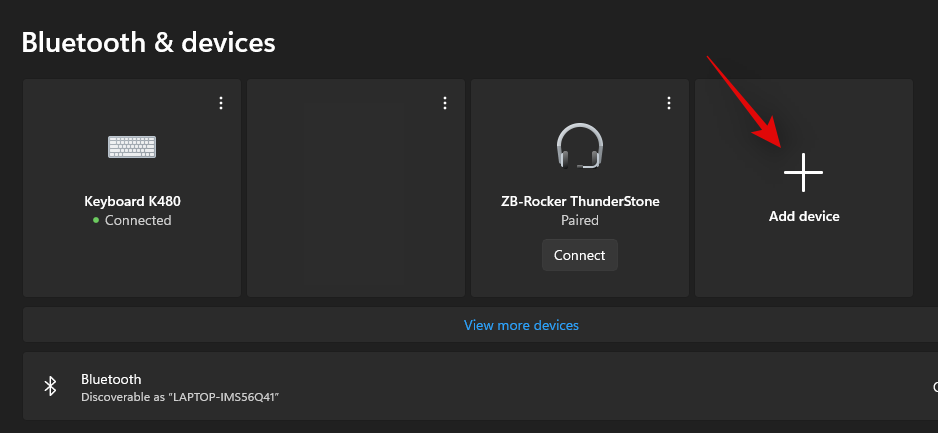Open the View more devices link

(521, 325)
